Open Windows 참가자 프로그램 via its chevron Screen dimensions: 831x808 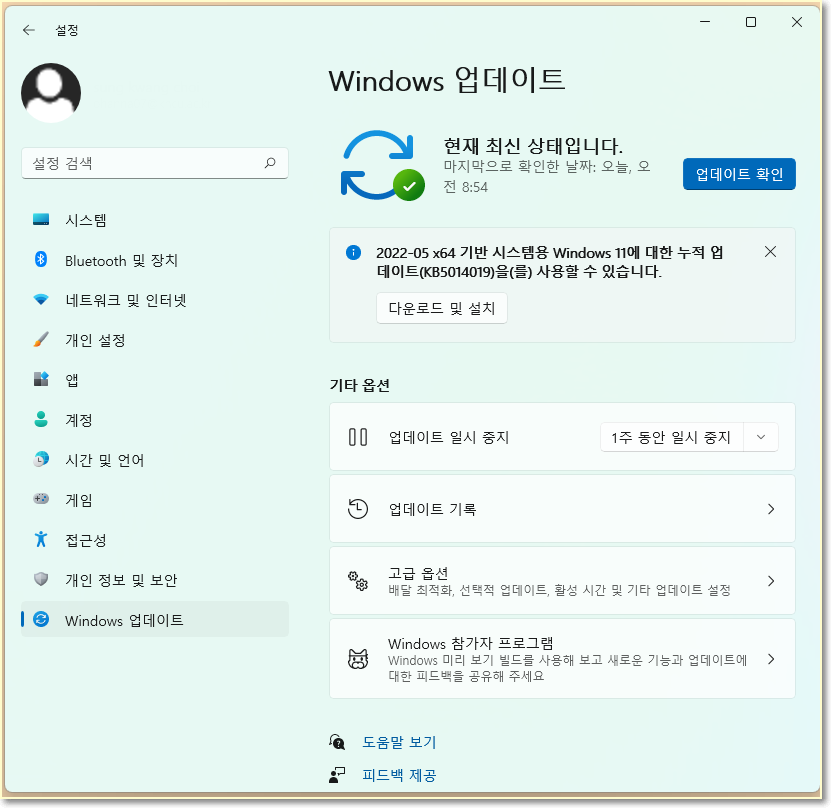[x=771, y=659]
